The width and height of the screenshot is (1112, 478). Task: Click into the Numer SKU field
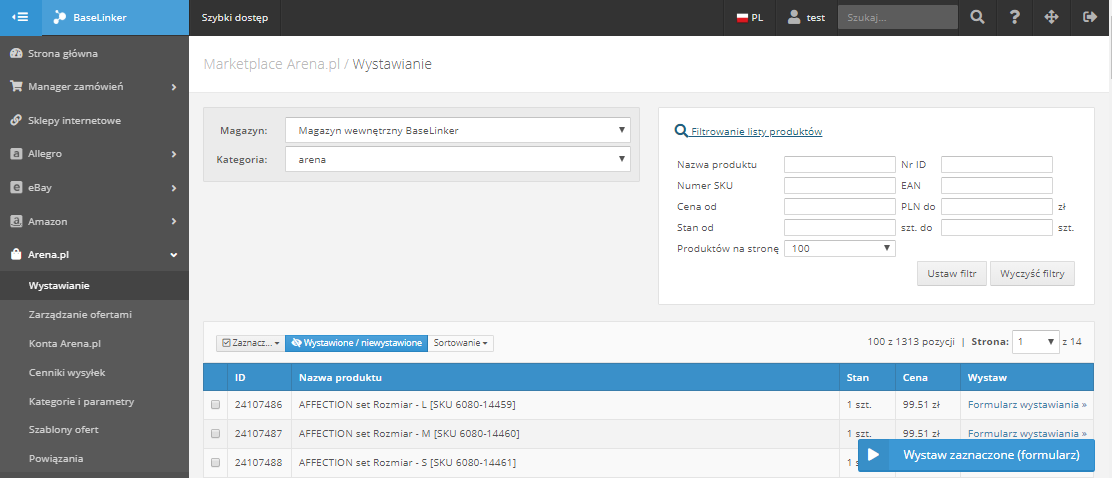(840, 186)
